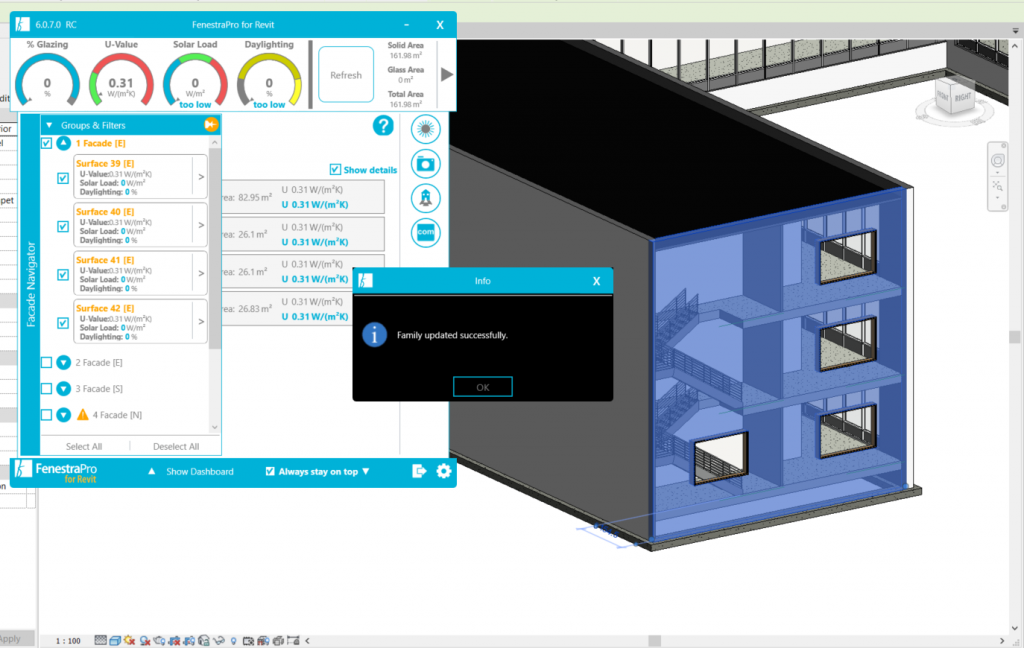Open the sun settings round icon
This screenshot has height=648, width=1024.
[x=426, y=129]
